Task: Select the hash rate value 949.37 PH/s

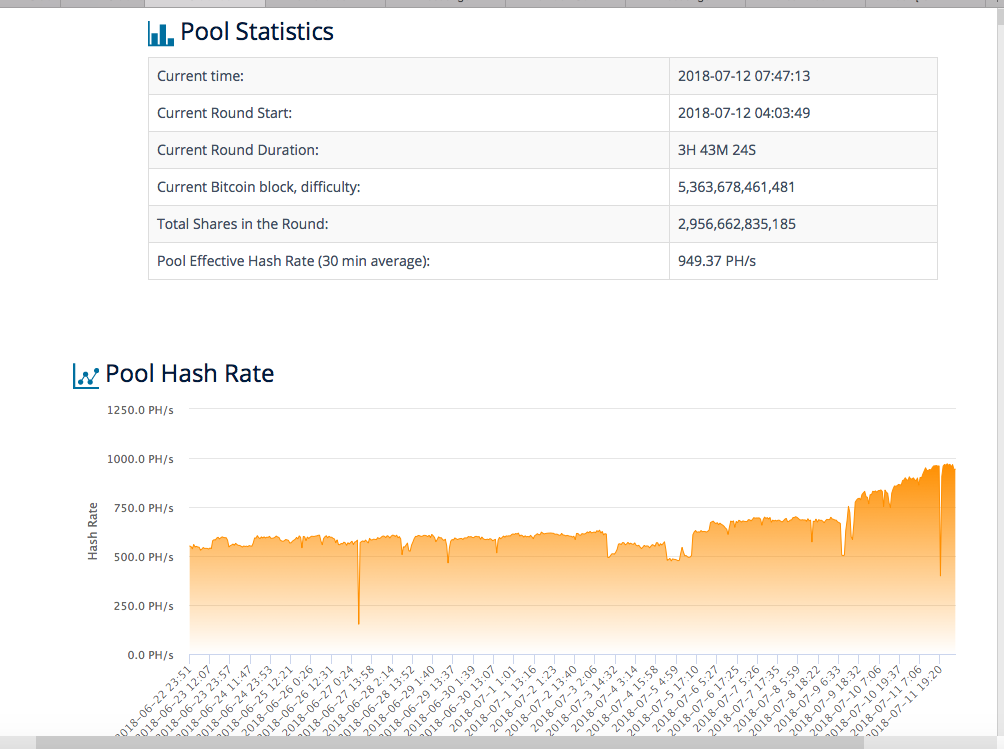Action: (717, 261)
